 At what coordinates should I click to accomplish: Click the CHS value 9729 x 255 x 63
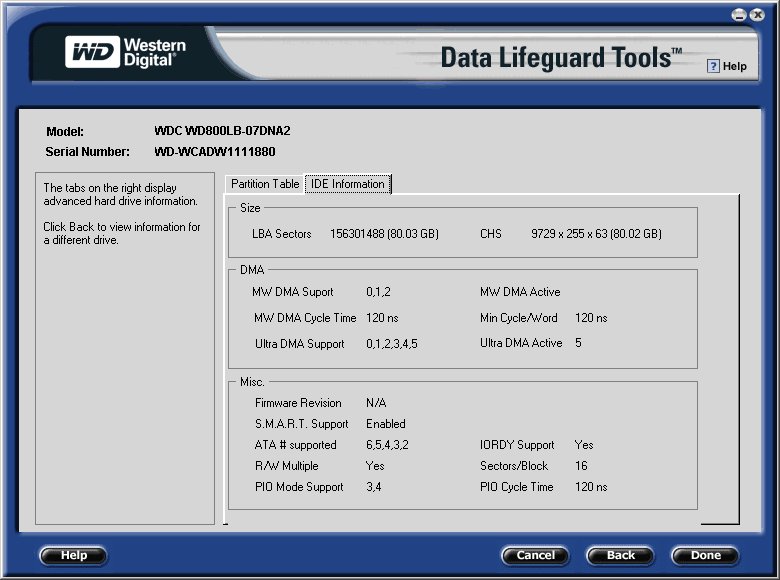[x=596, y=234]
